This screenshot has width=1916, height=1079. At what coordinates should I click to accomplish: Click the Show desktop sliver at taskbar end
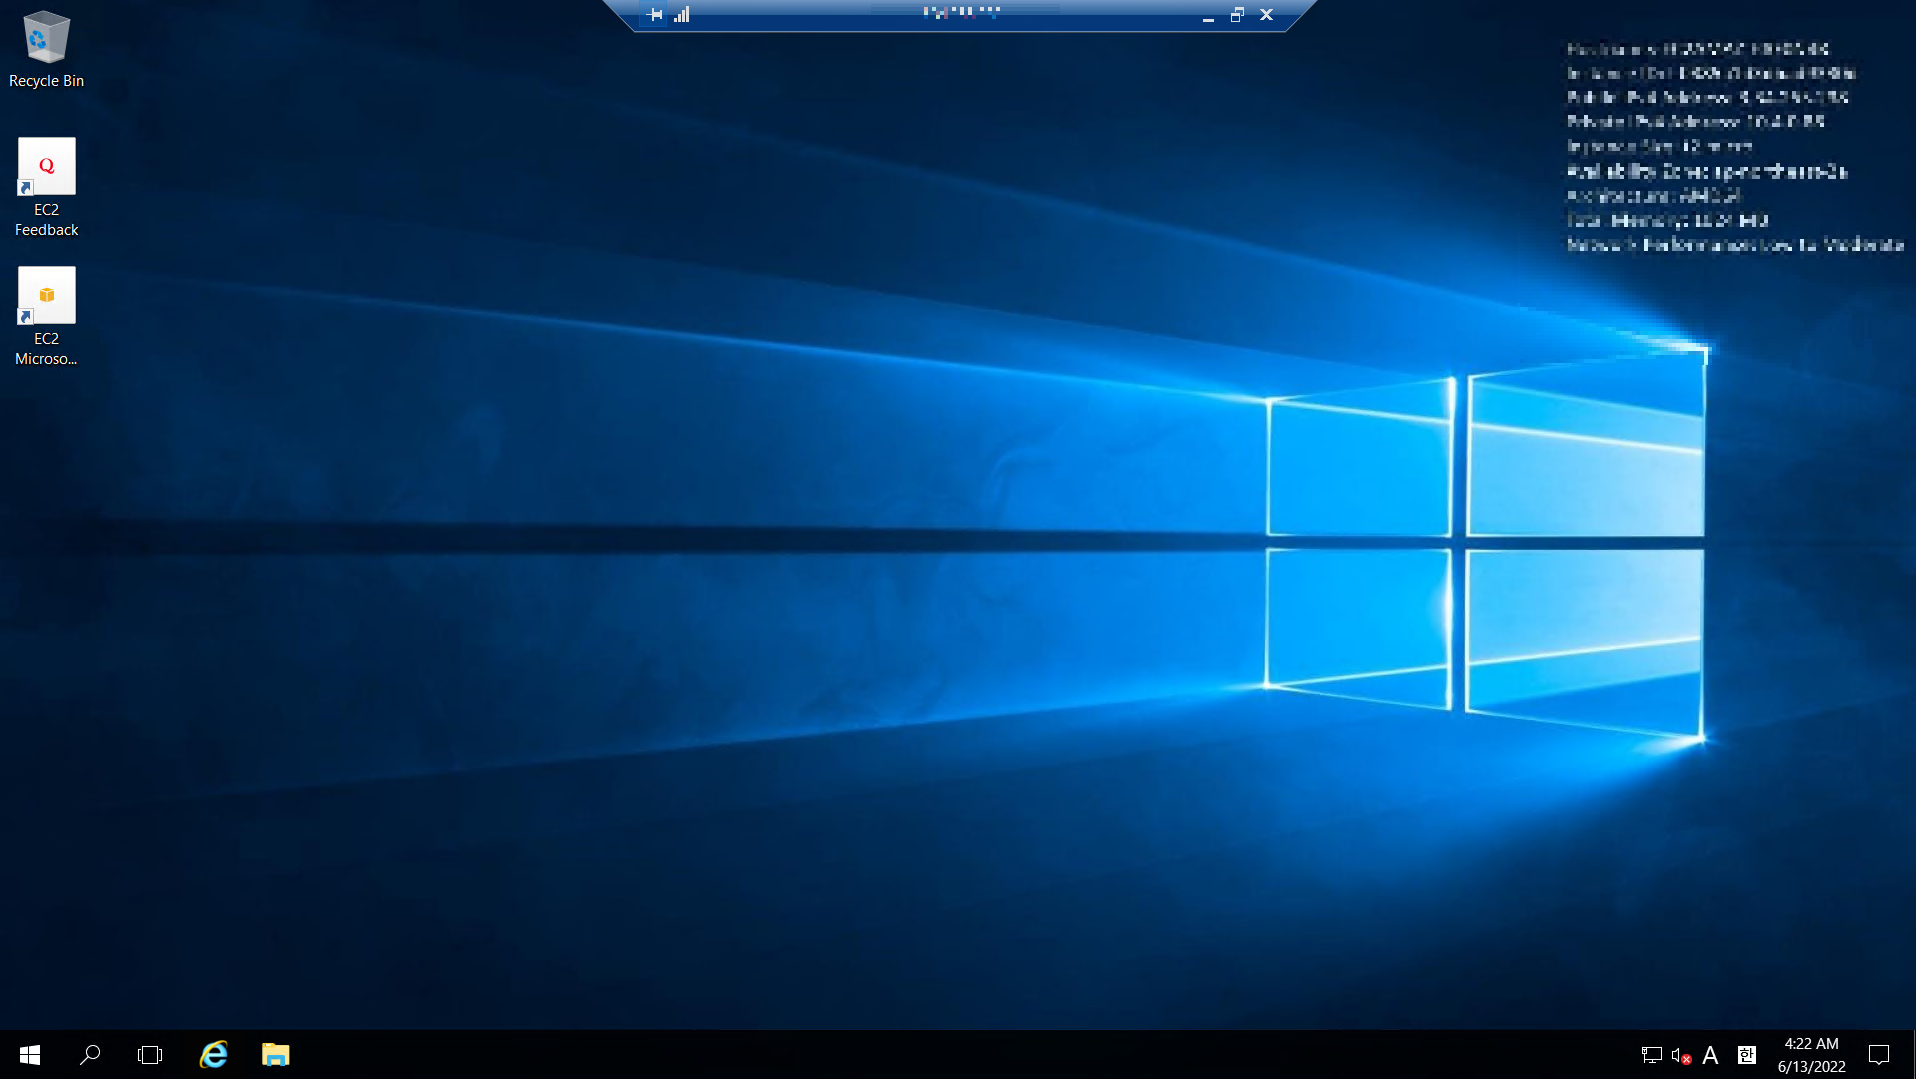(x=1912, y=1055)
